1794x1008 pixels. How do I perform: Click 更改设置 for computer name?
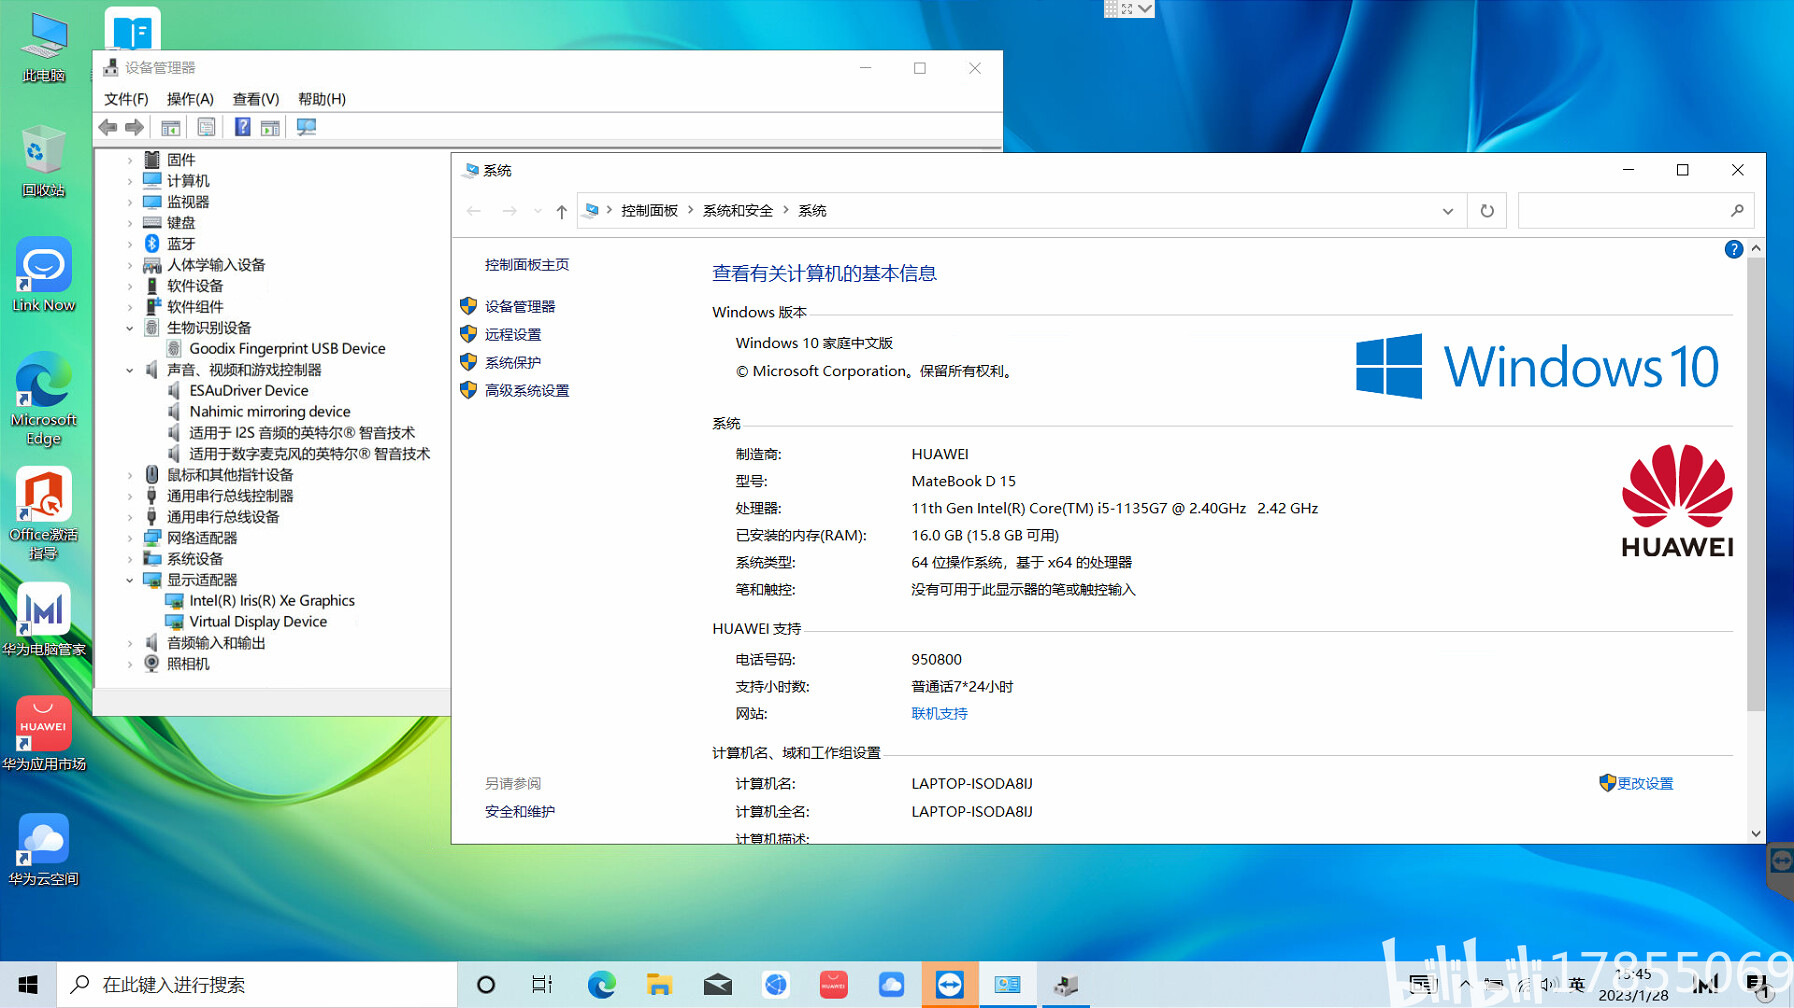(x=1645, y=783)
